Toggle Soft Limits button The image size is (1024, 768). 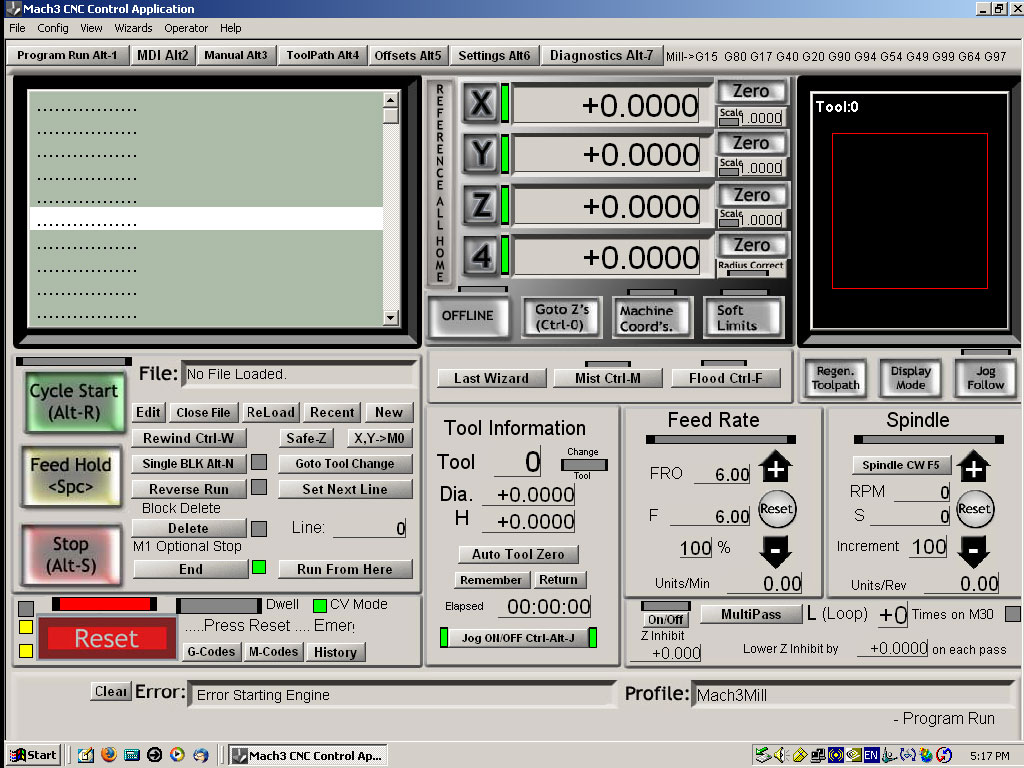(743, 317)
